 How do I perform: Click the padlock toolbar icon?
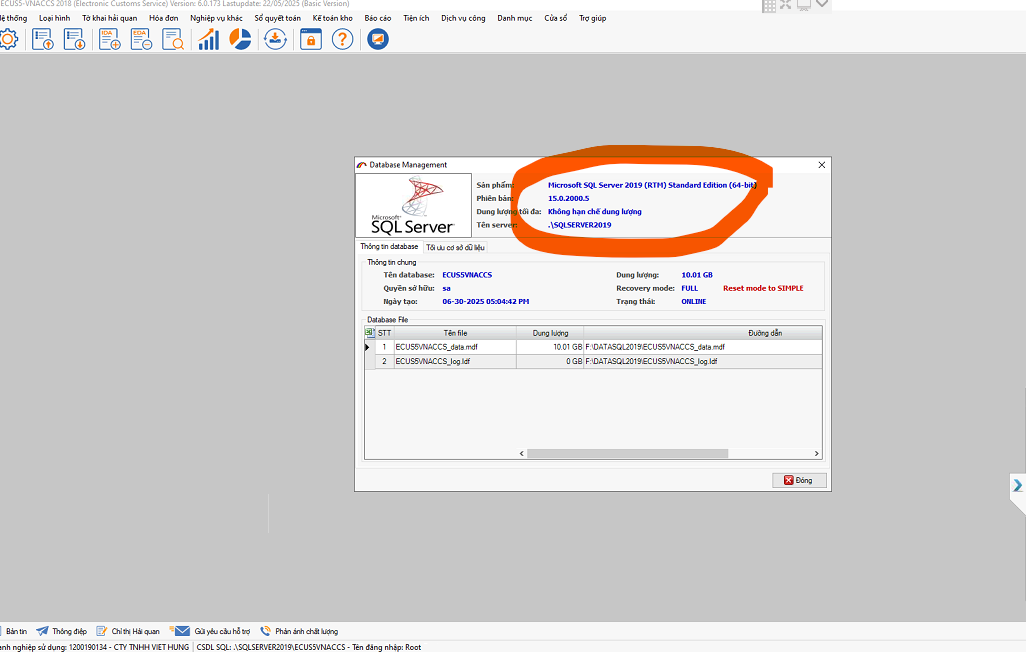pos(310,39)
